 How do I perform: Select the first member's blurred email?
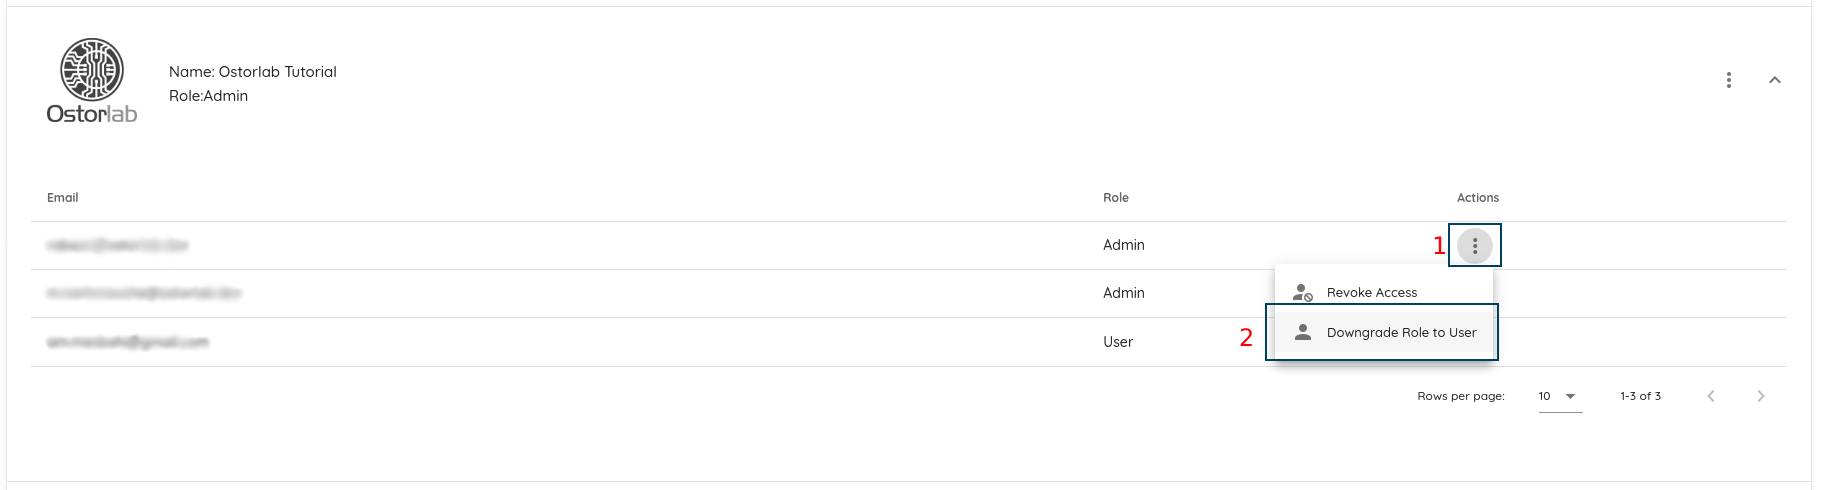click(x=118, y=245)
